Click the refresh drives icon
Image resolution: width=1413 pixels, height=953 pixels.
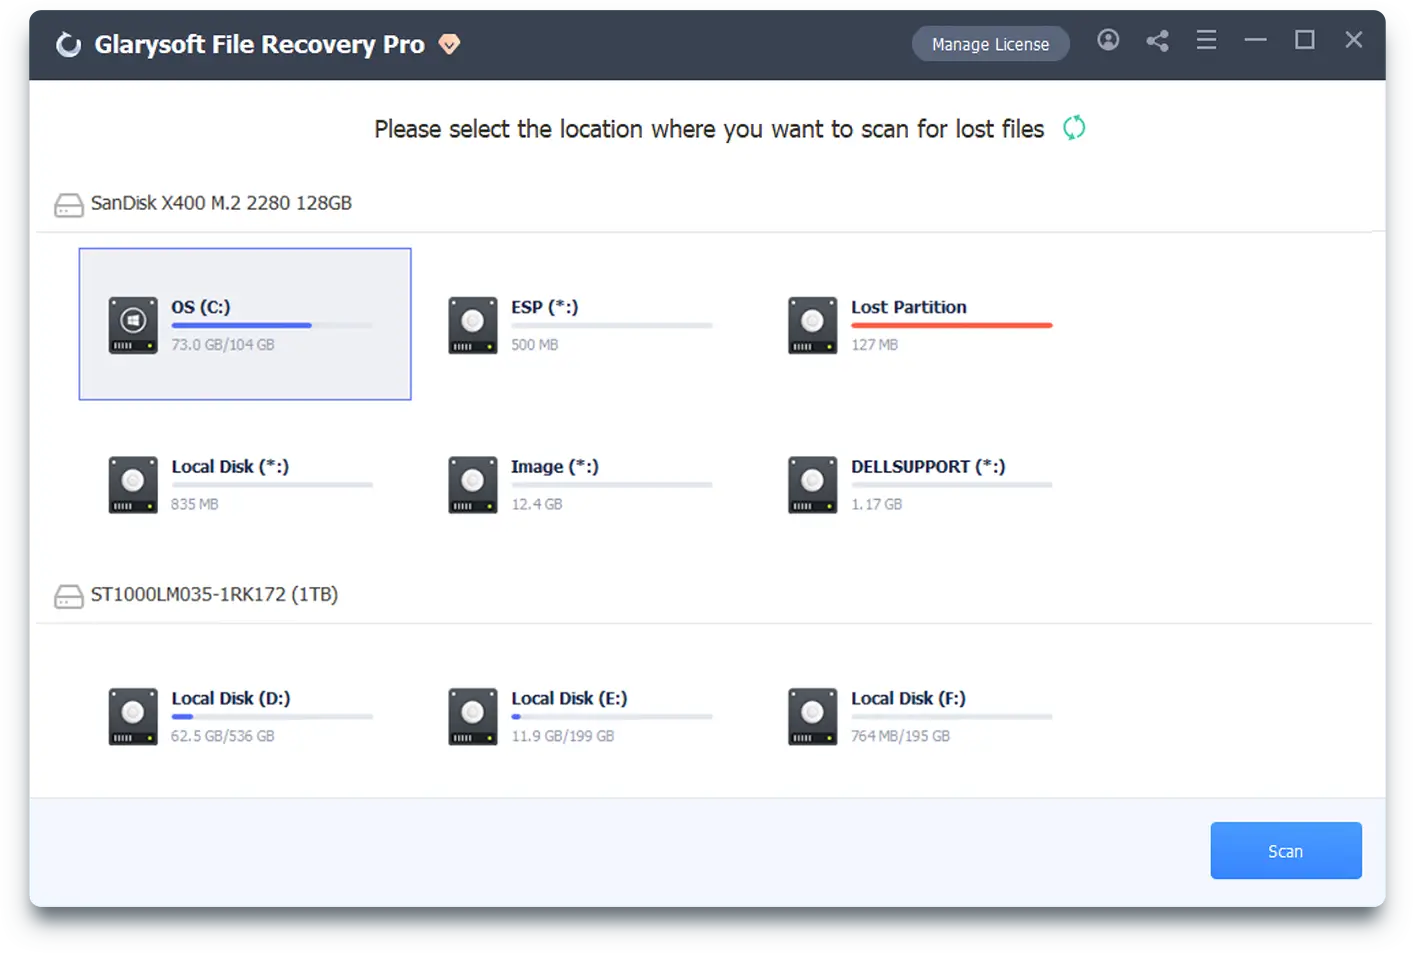(x=1074, y=128)
